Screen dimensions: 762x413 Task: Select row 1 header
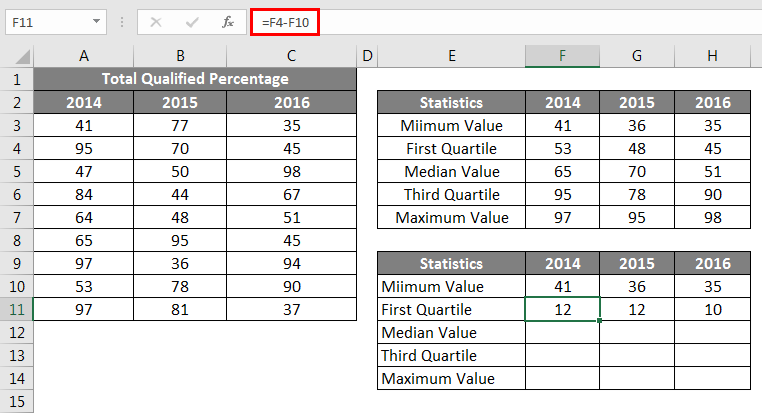click(17, 79)
